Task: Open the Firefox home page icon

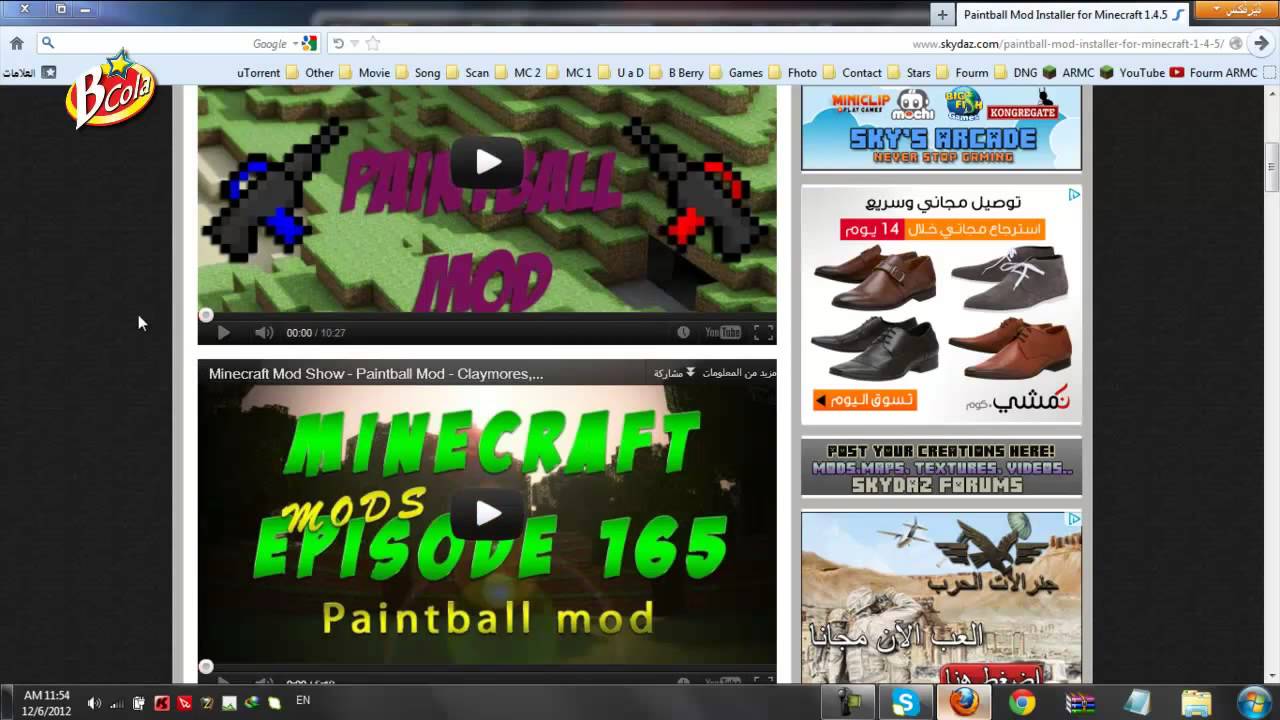Action: [x=16, y=43]
